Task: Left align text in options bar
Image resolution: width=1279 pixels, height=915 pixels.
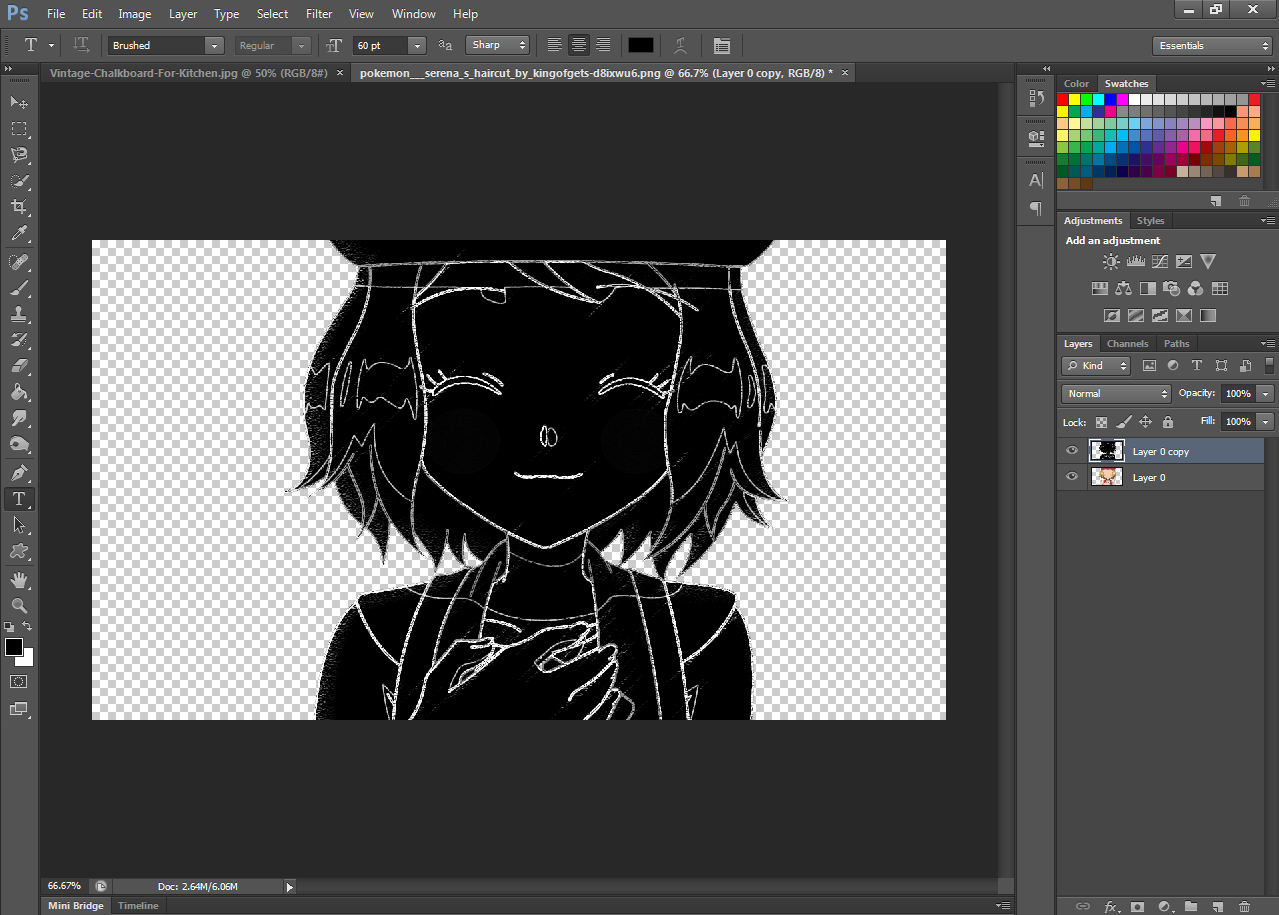Action: coord(555,45)
